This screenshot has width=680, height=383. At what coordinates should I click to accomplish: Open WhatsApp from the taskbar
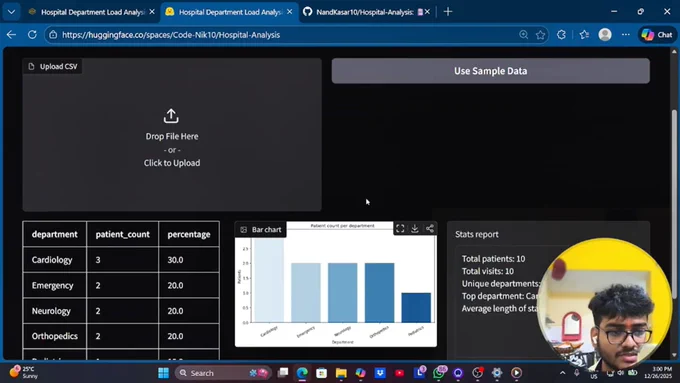pyautogui.click(x=438, y=373)
